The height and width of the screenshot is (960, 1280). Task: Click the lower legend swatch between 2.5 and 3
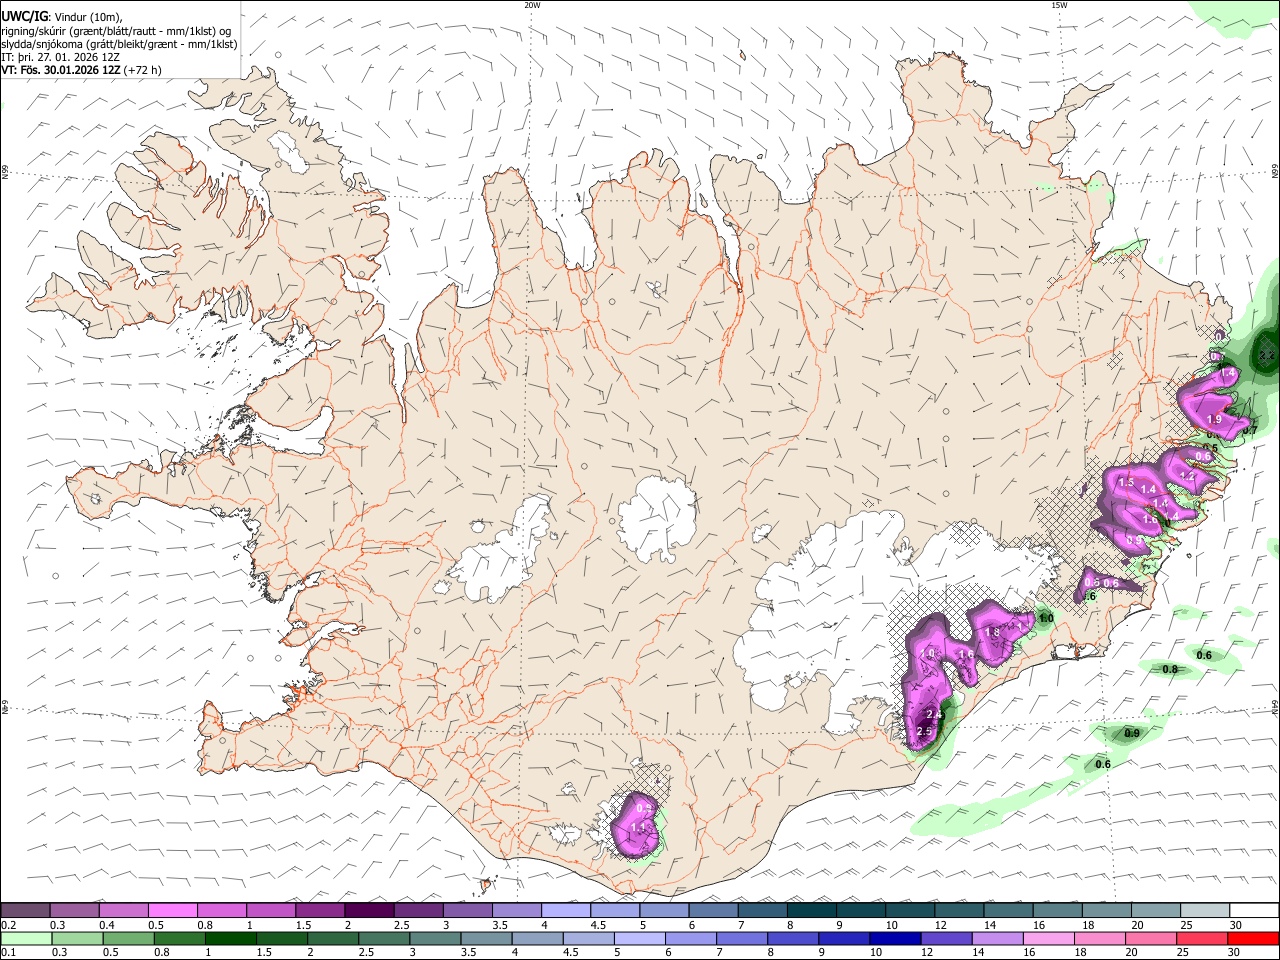tap(383, 938)
